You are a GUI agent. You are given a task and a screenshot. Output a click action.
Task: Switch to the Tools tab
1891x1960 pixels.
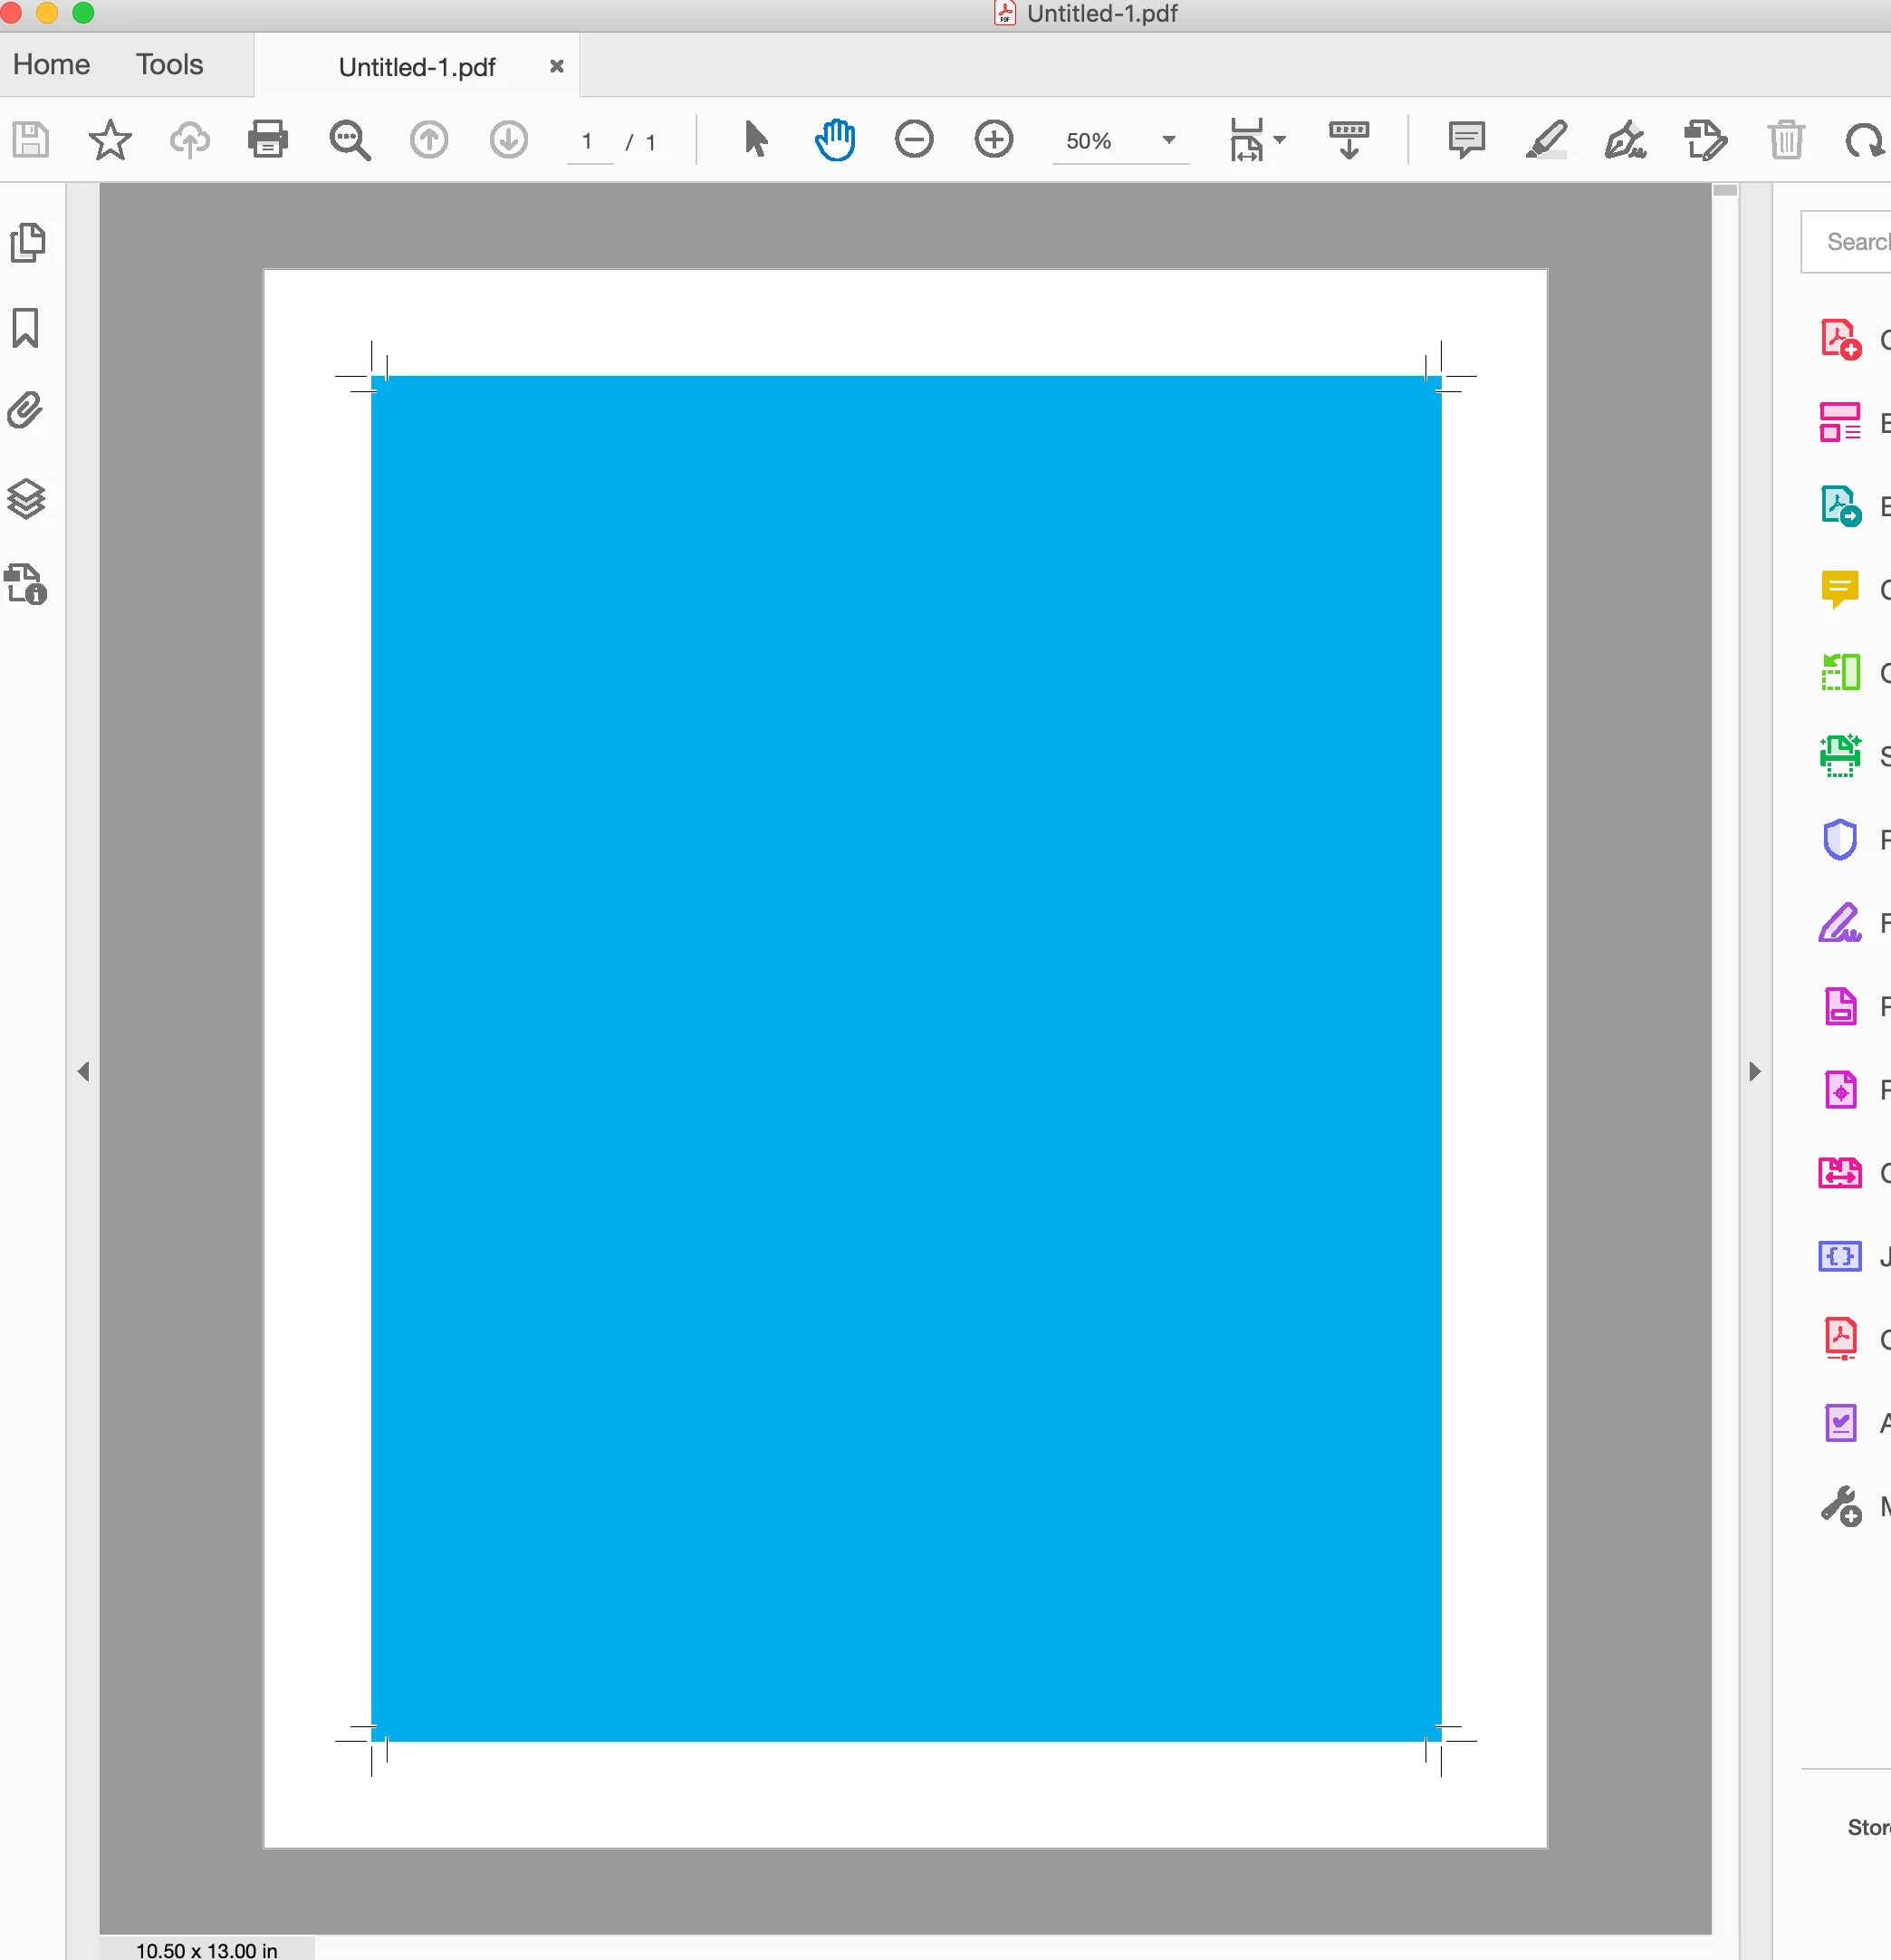point(169,65)
